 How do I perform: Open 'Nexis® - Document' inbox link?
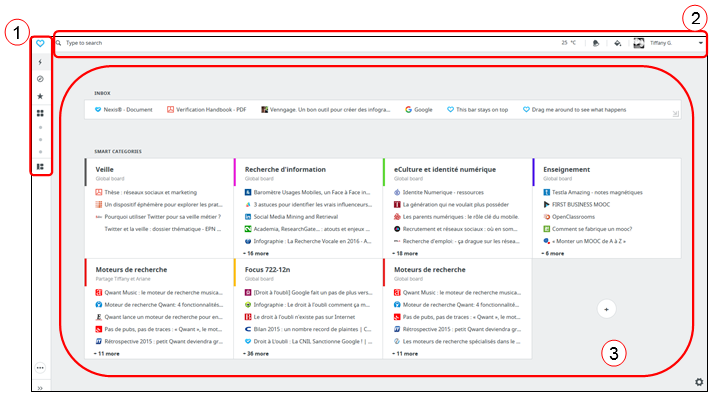click(124, 109)
